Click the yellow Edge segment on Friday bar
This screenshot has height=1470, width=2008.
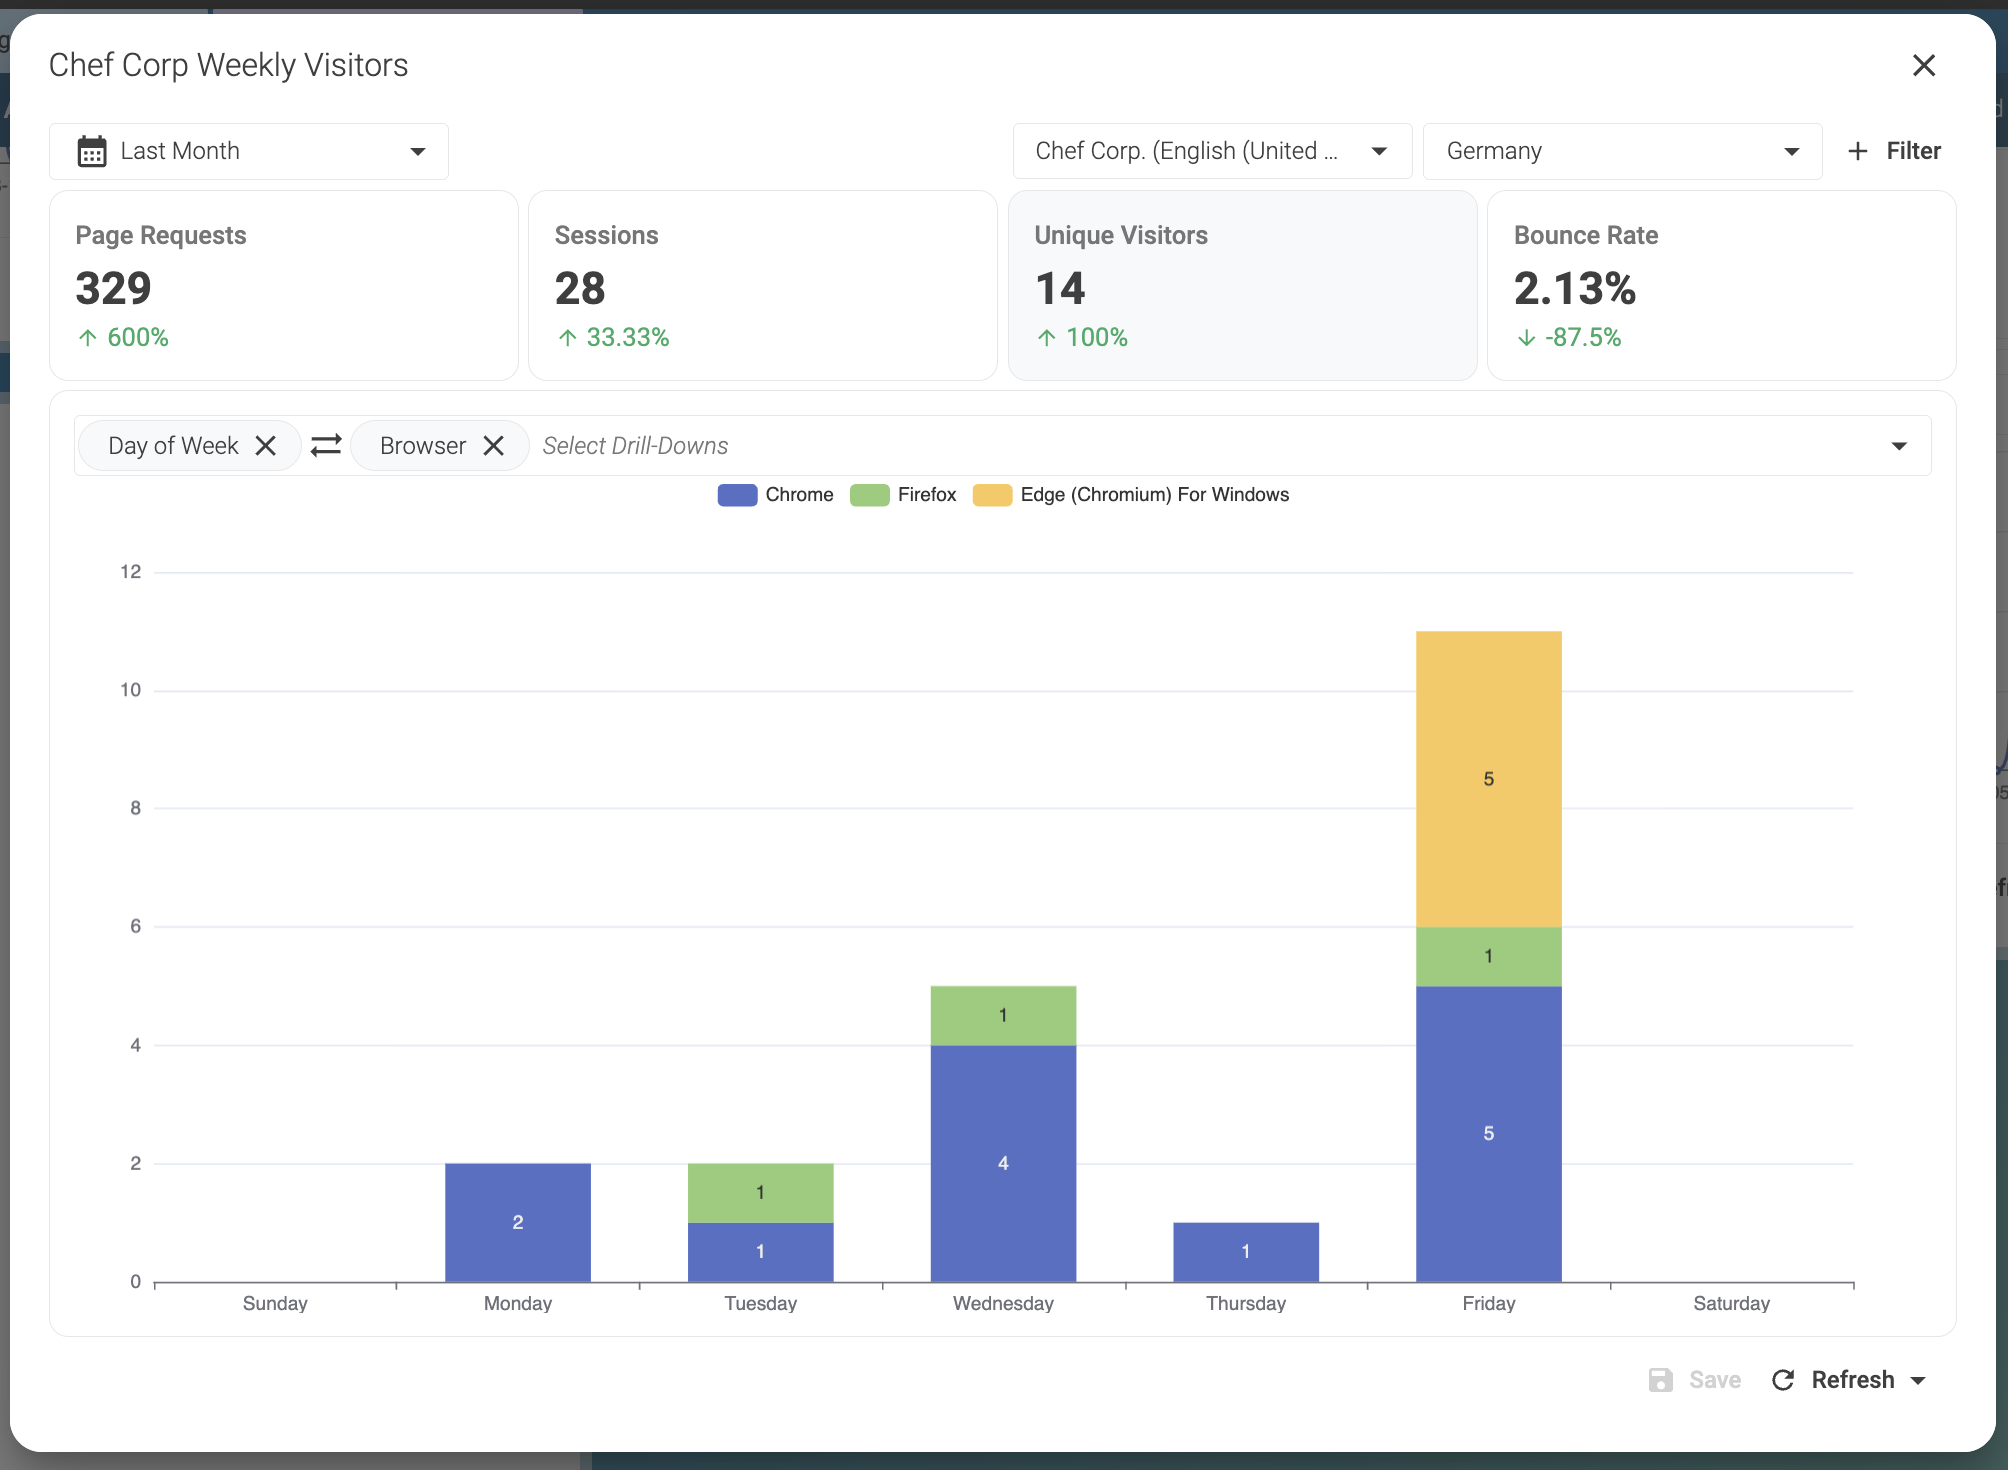[1488, 779]
